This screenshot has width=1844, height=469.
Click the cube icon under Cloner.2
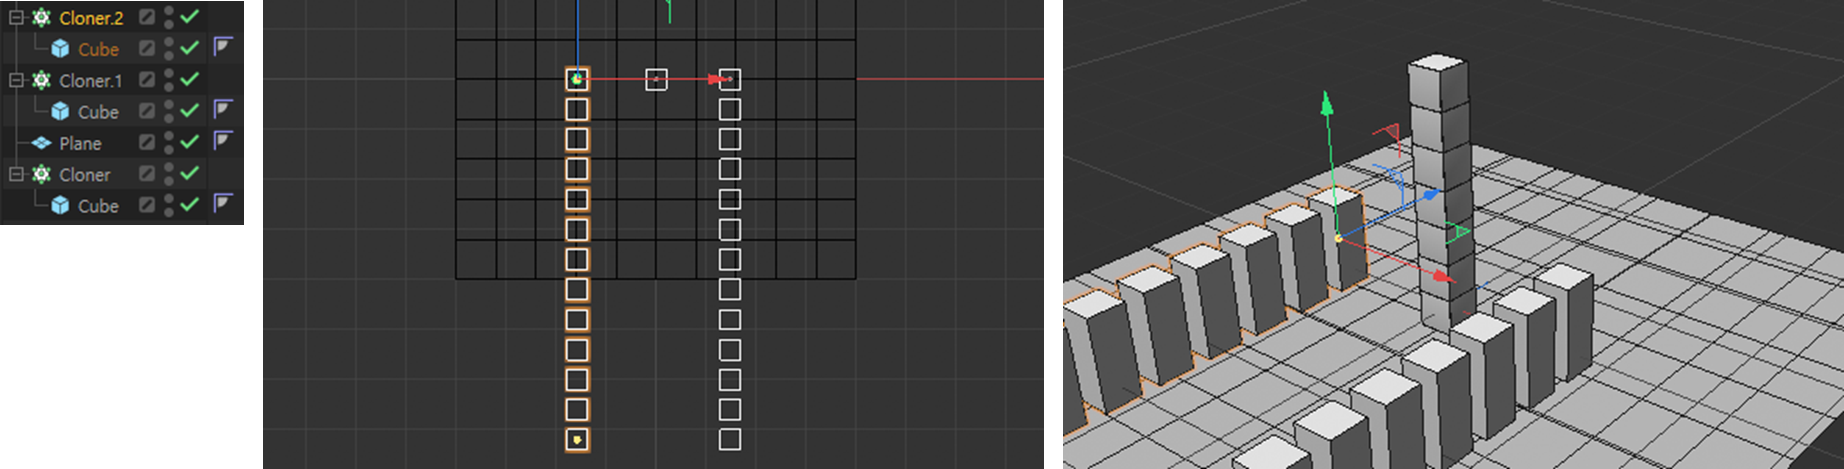[60, 49]
